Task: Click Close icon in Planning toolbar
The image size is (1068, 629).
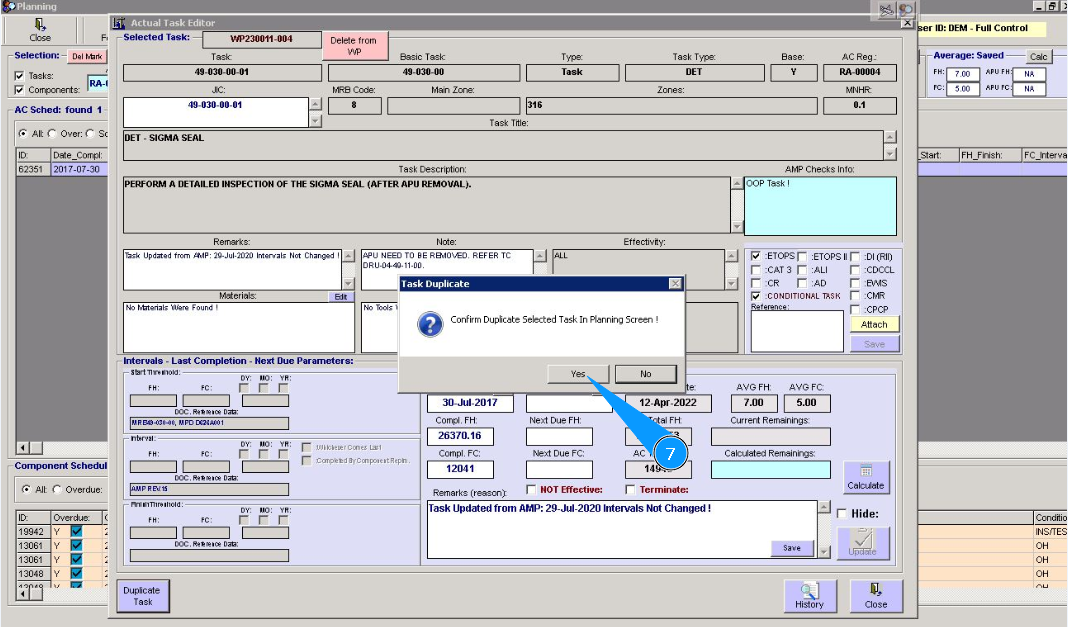Action: click(x=40, y=31)
